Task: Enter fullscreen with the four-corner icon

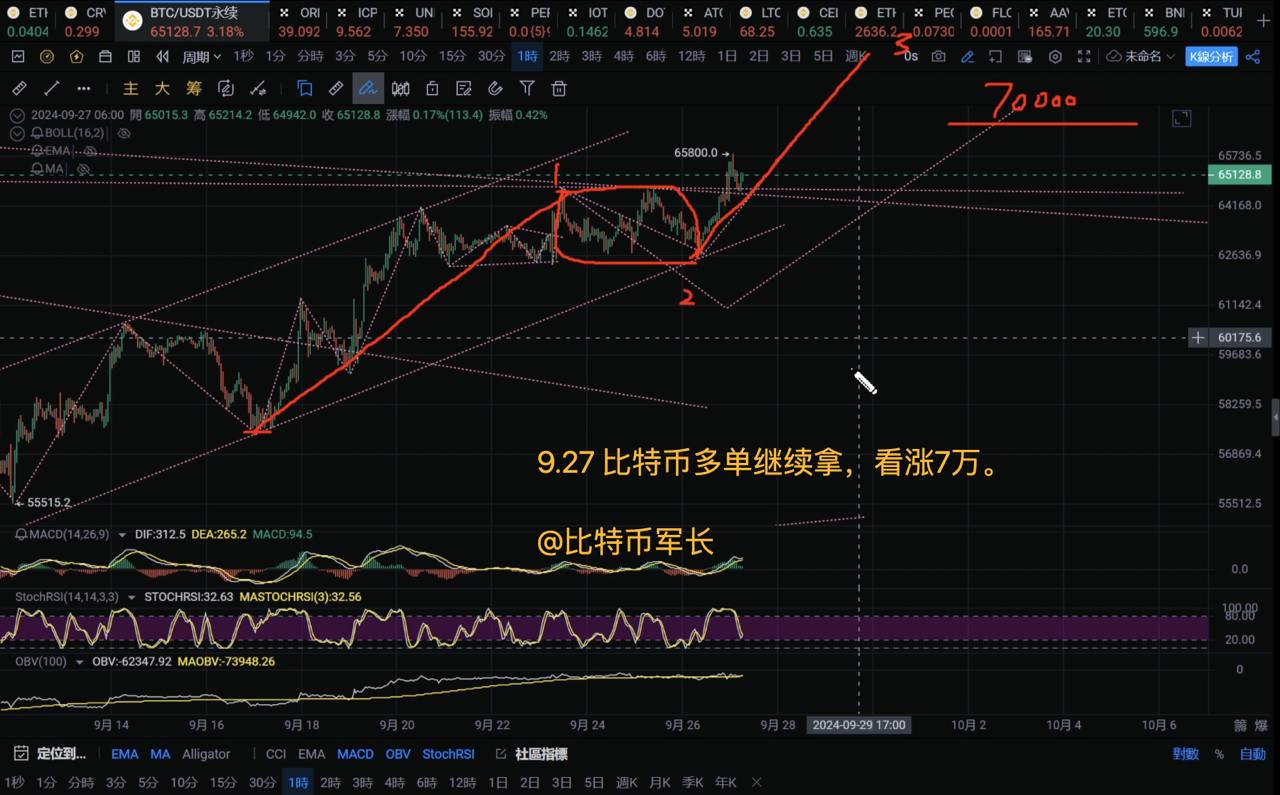Action: (1084, 57)
